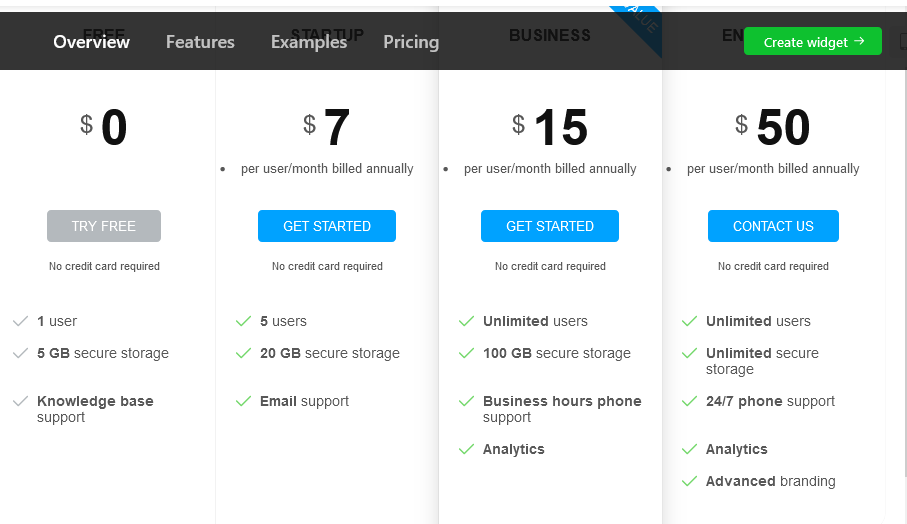Click the gray checkmark beside "Knowledge base support"

point(20,401)
